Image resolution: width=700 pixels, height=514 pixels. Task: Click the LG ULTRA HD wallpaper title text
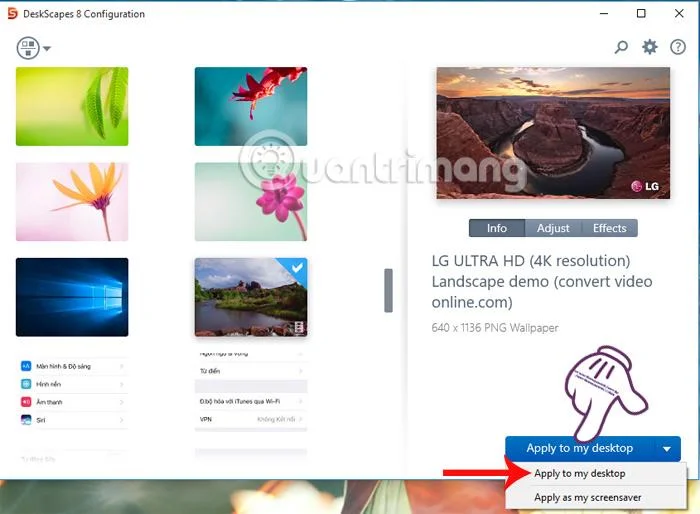click(x=542, y=281)
